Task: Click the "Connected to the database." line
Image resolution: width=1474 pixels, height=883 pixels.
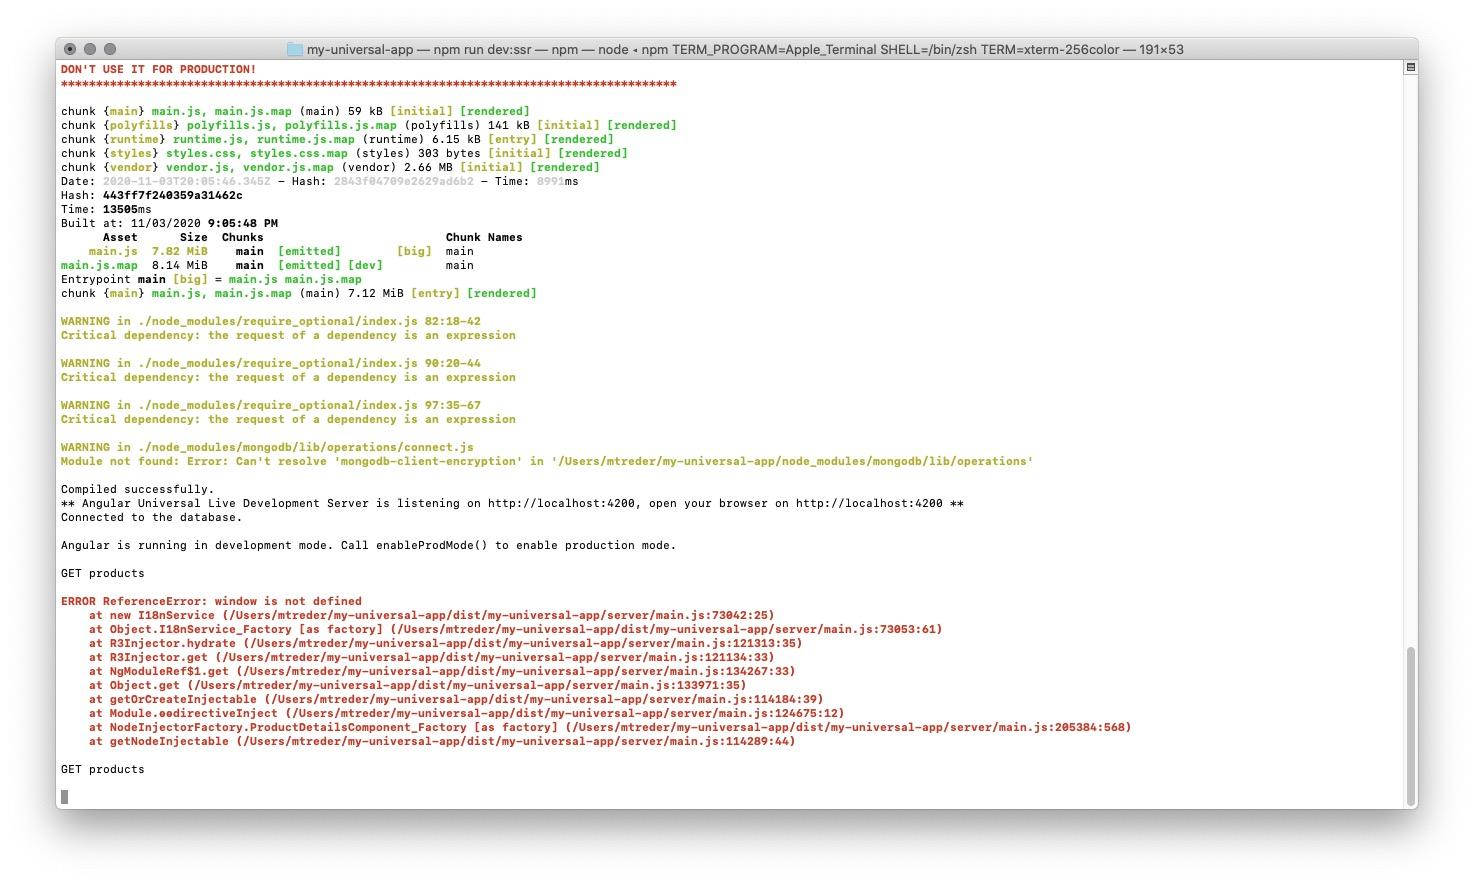Action: click(151, 517)
